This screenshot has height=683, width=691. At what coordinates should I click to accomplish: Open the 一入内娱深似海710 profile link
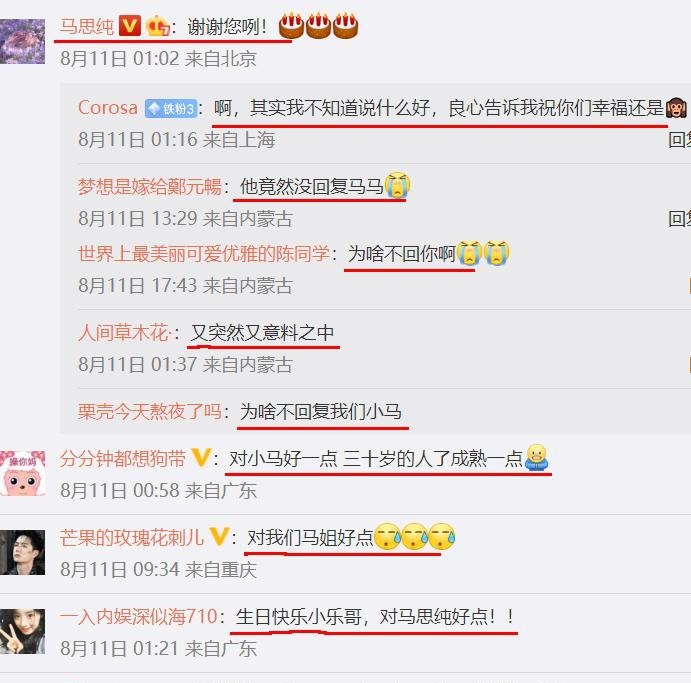[139, 616]
